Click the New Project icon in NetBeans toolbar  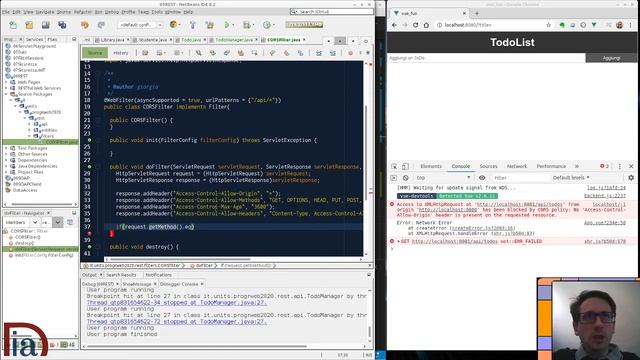pyautogui.click(x=29, y=25)
